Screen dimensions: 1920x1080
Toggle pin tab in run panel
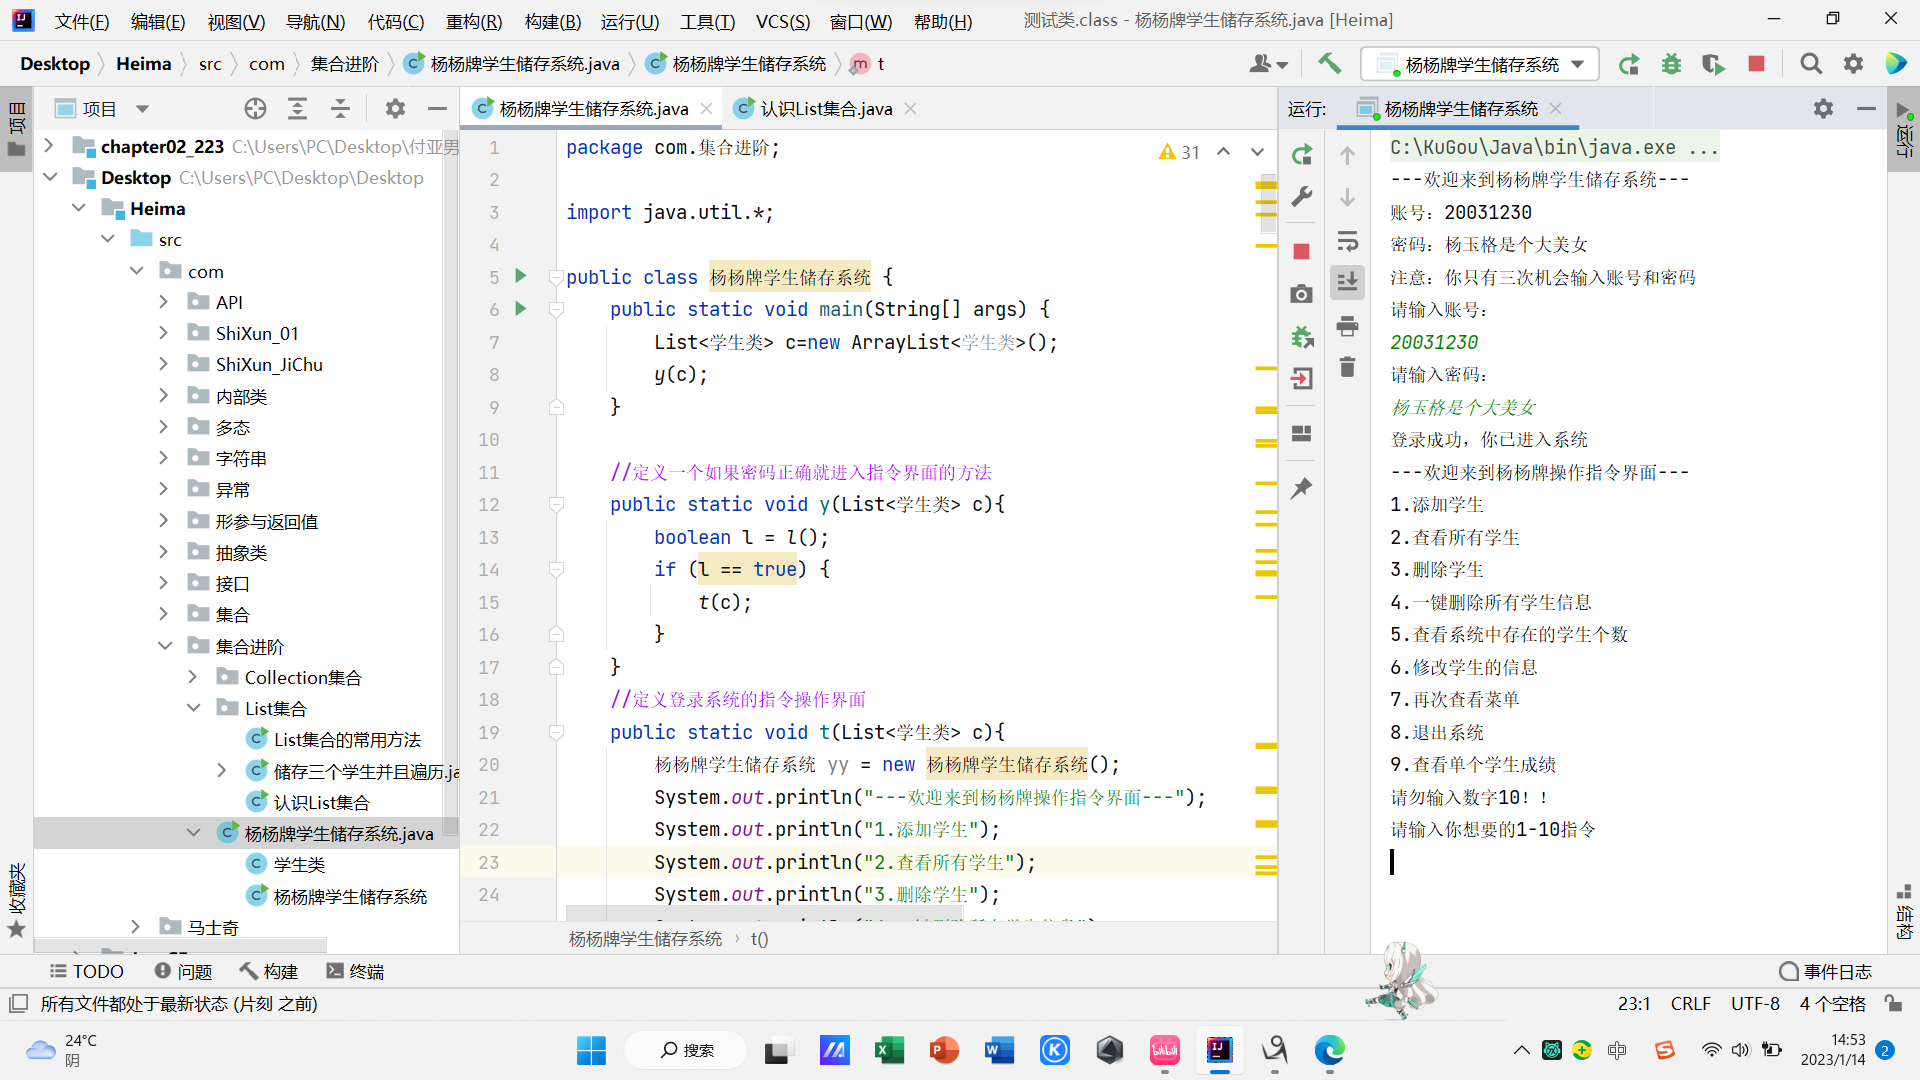point(1301,488)
